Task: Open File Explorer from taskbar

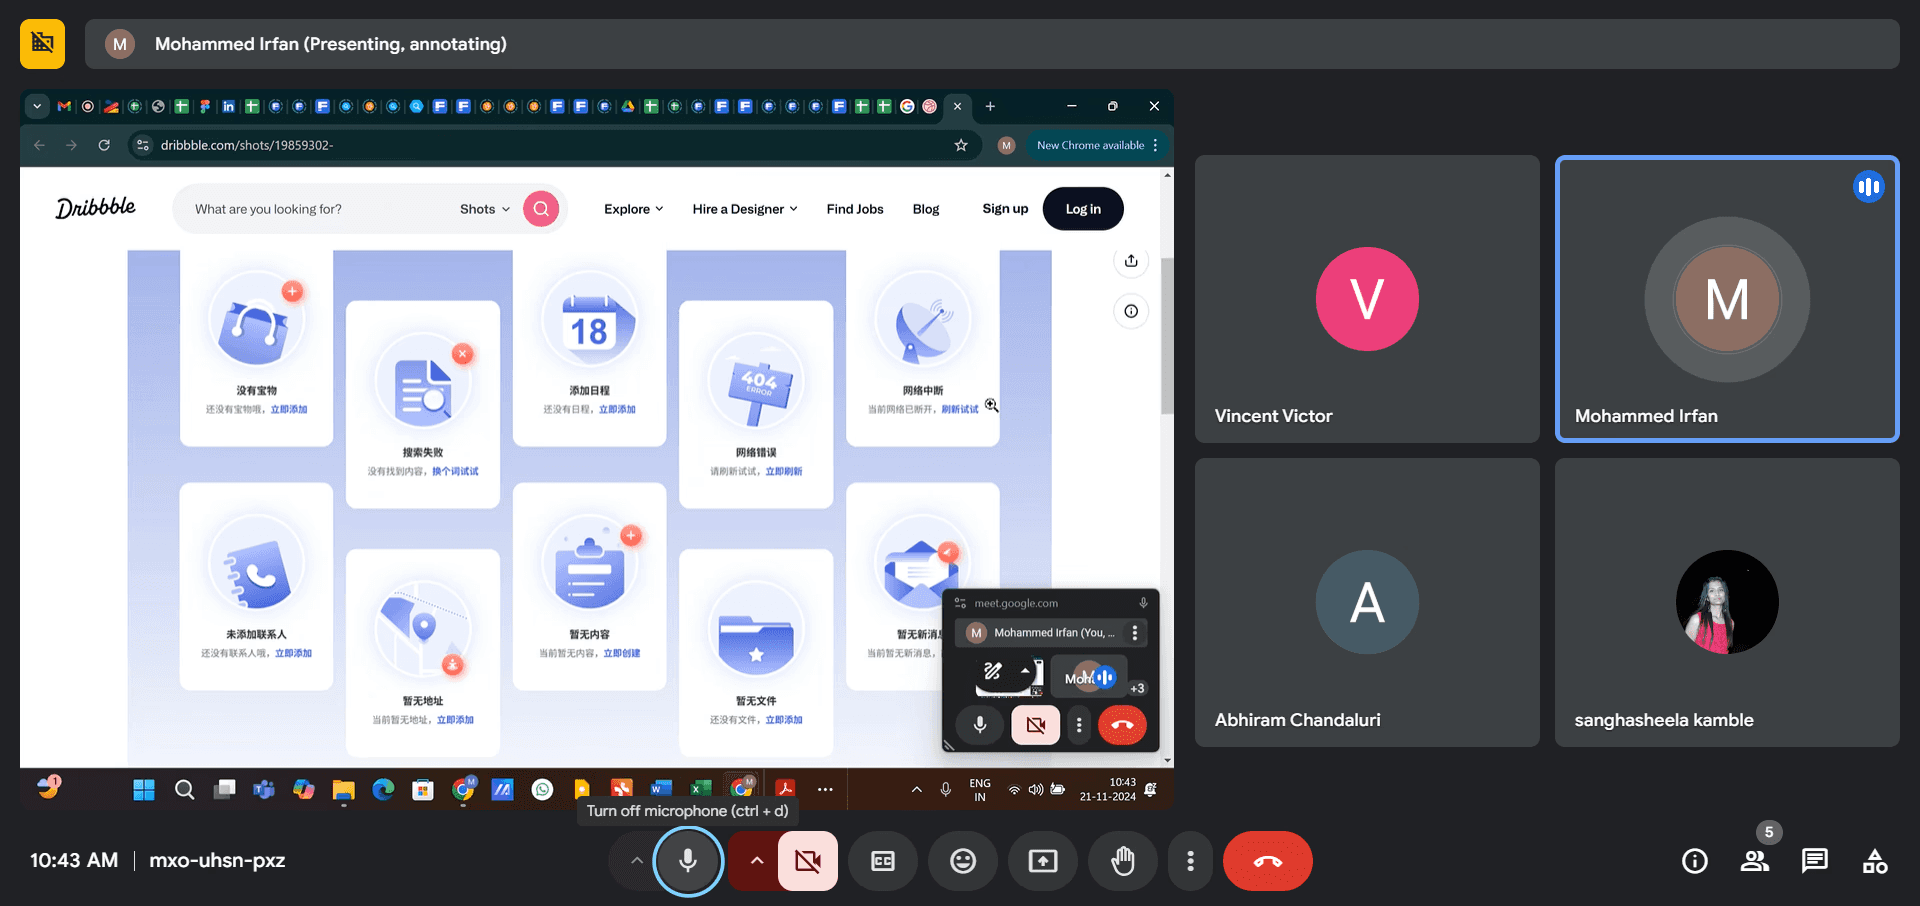Action: pyautogui.click(x=344, y=790)
